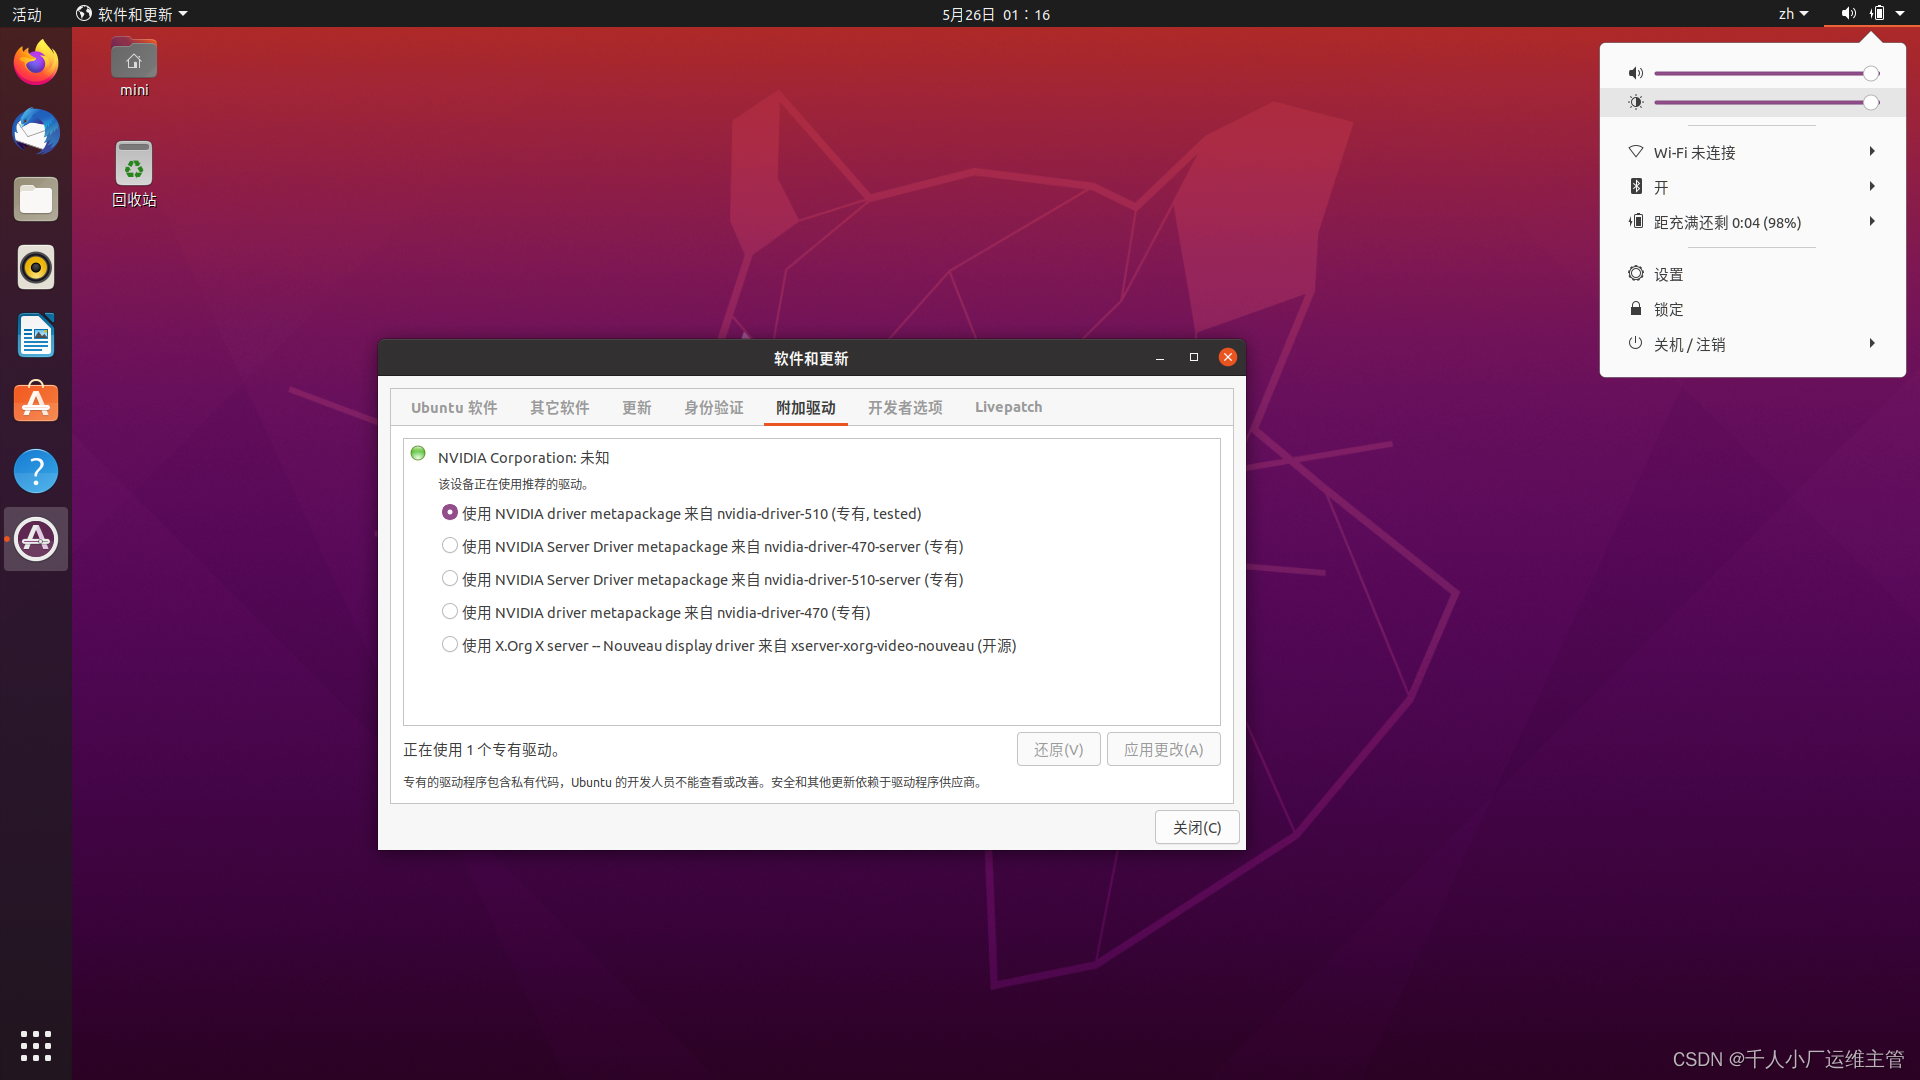Image resolution: width=1920 pixels, height=1080 pixels.
Task: Click the Trash/回收站 icon on desktop
Action: (132, 167)
